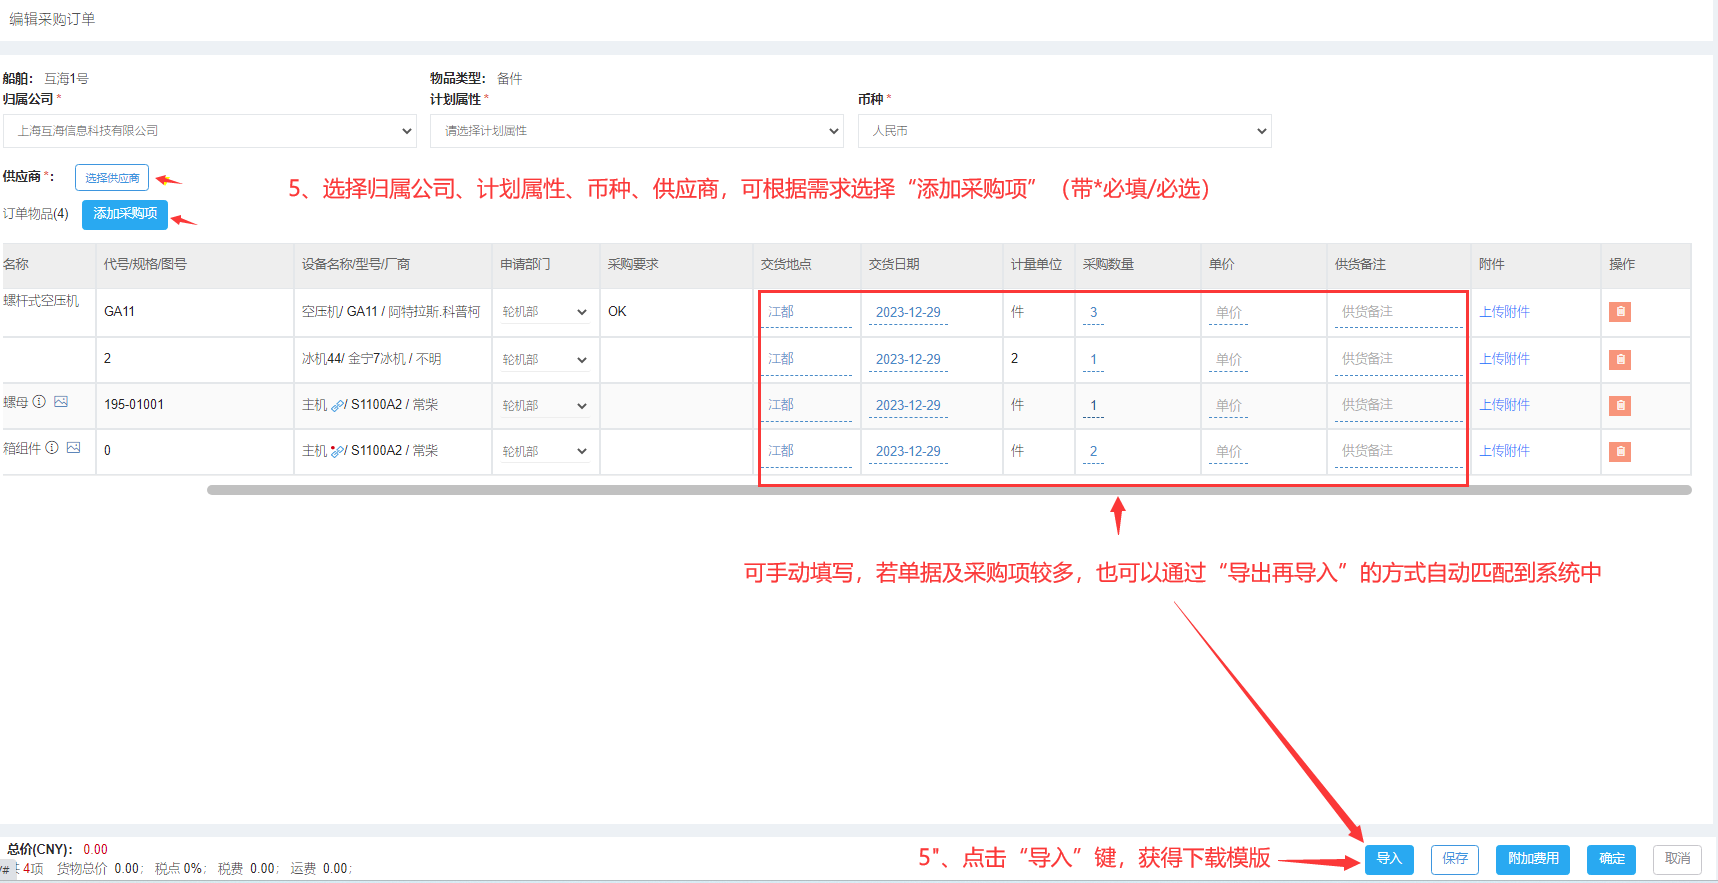This screenshot has width=1718, height=883.
Task: Click 供货备注 field in 箱组件 row
Action: [1398, 452]
